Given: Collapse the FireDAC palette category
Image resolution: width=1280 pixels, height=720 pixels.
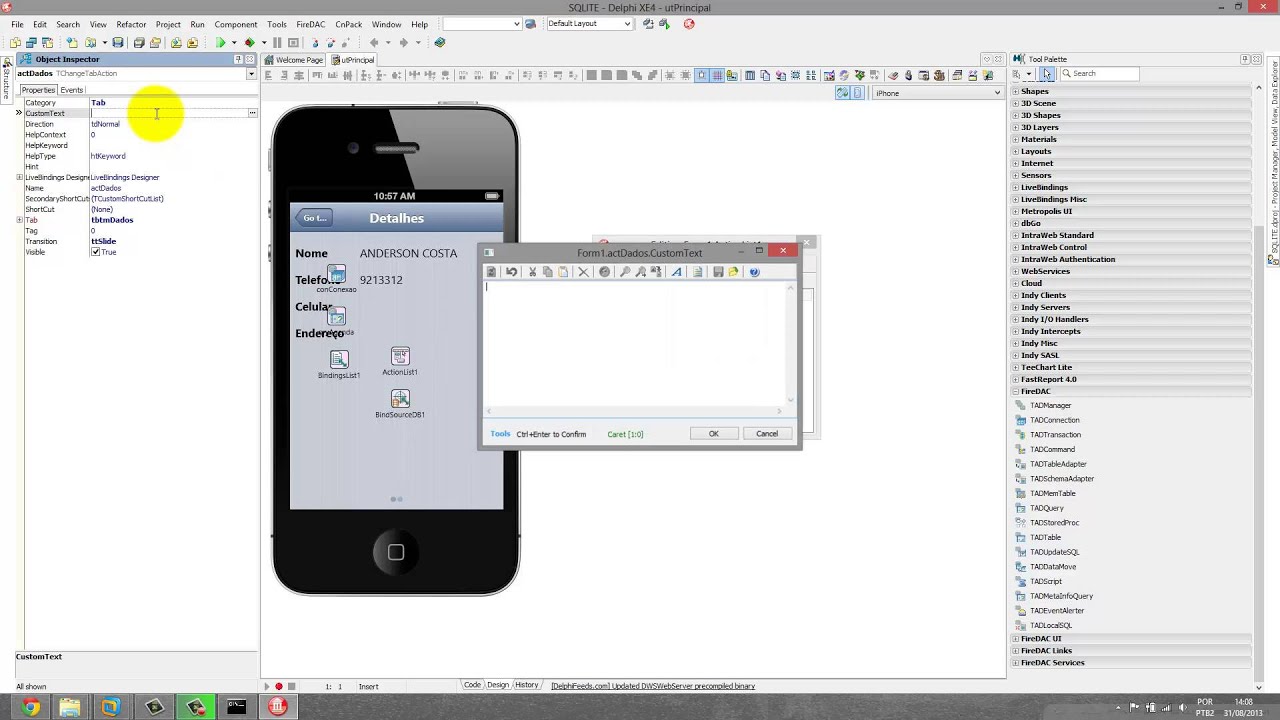Looking at the screenshot, I should 1016,391.
